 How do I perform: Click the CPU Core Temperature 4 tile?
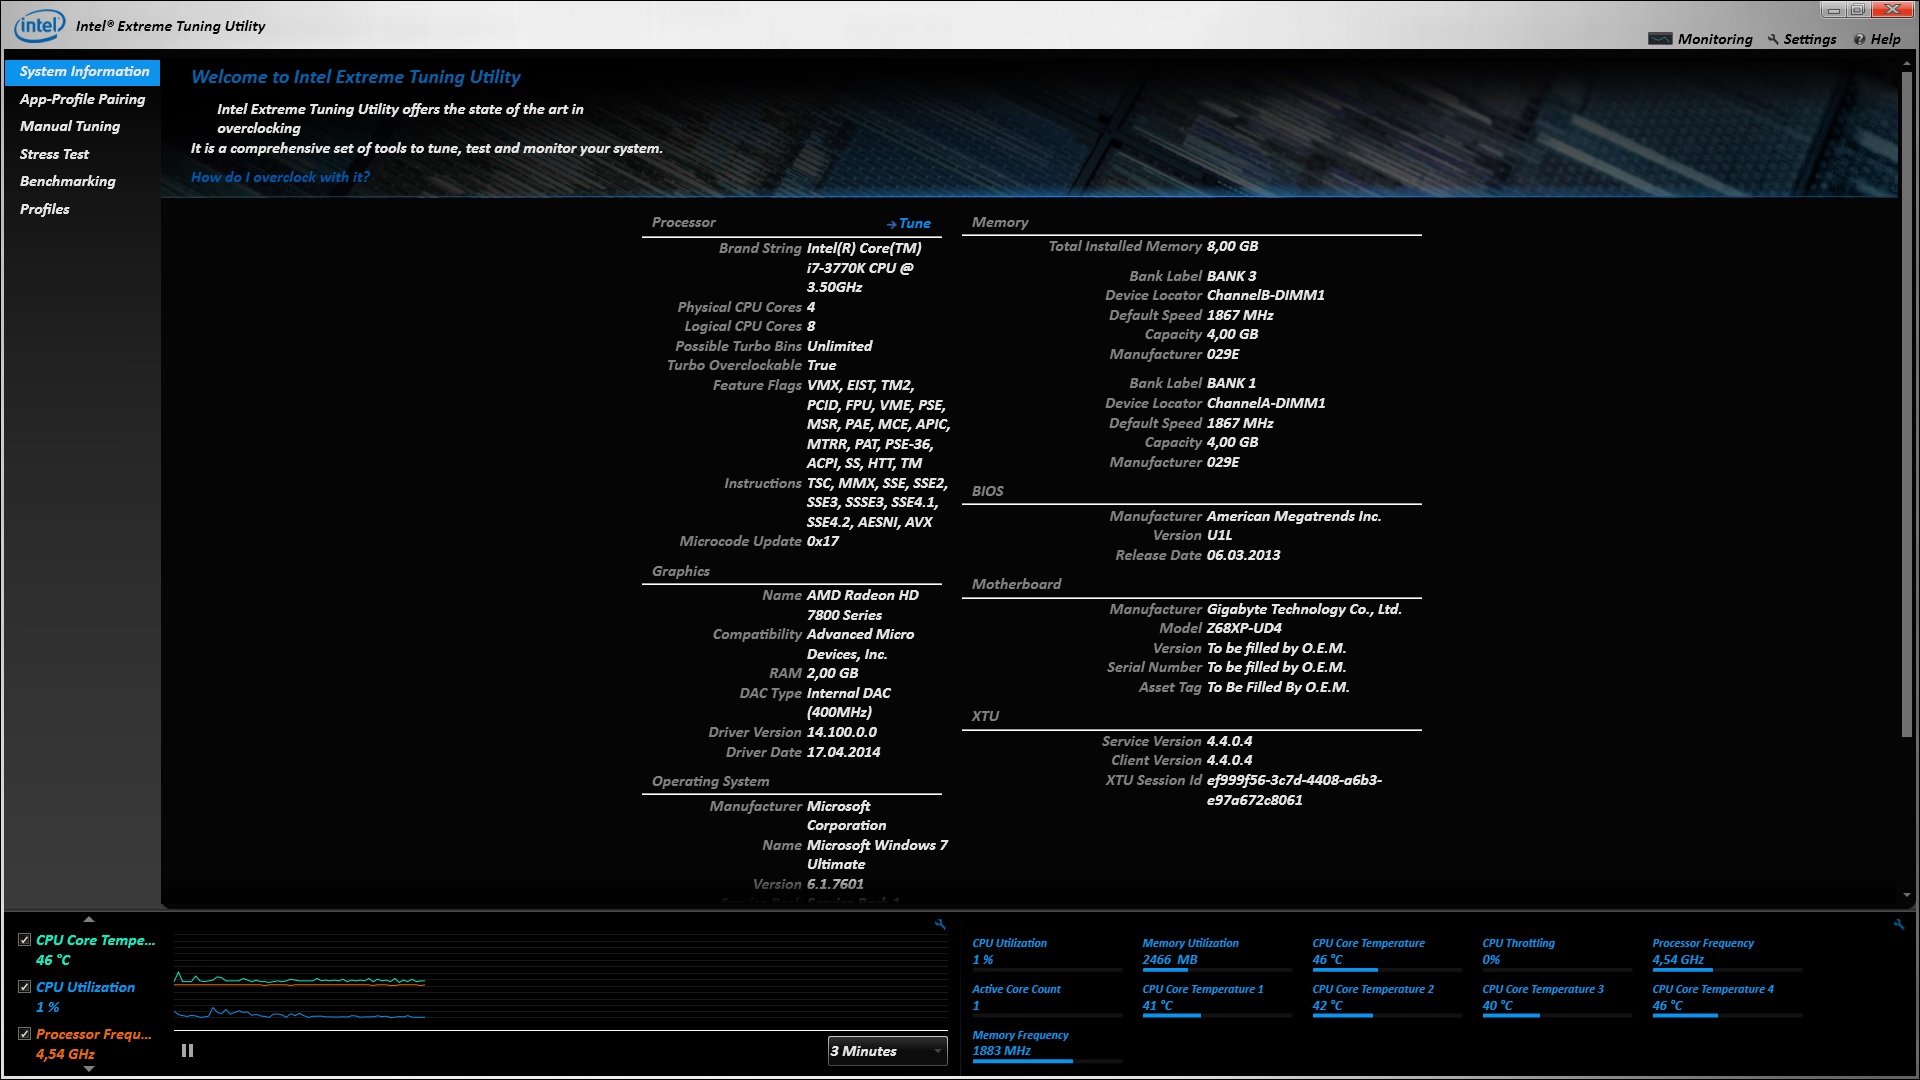(x=1726, y=1000)
